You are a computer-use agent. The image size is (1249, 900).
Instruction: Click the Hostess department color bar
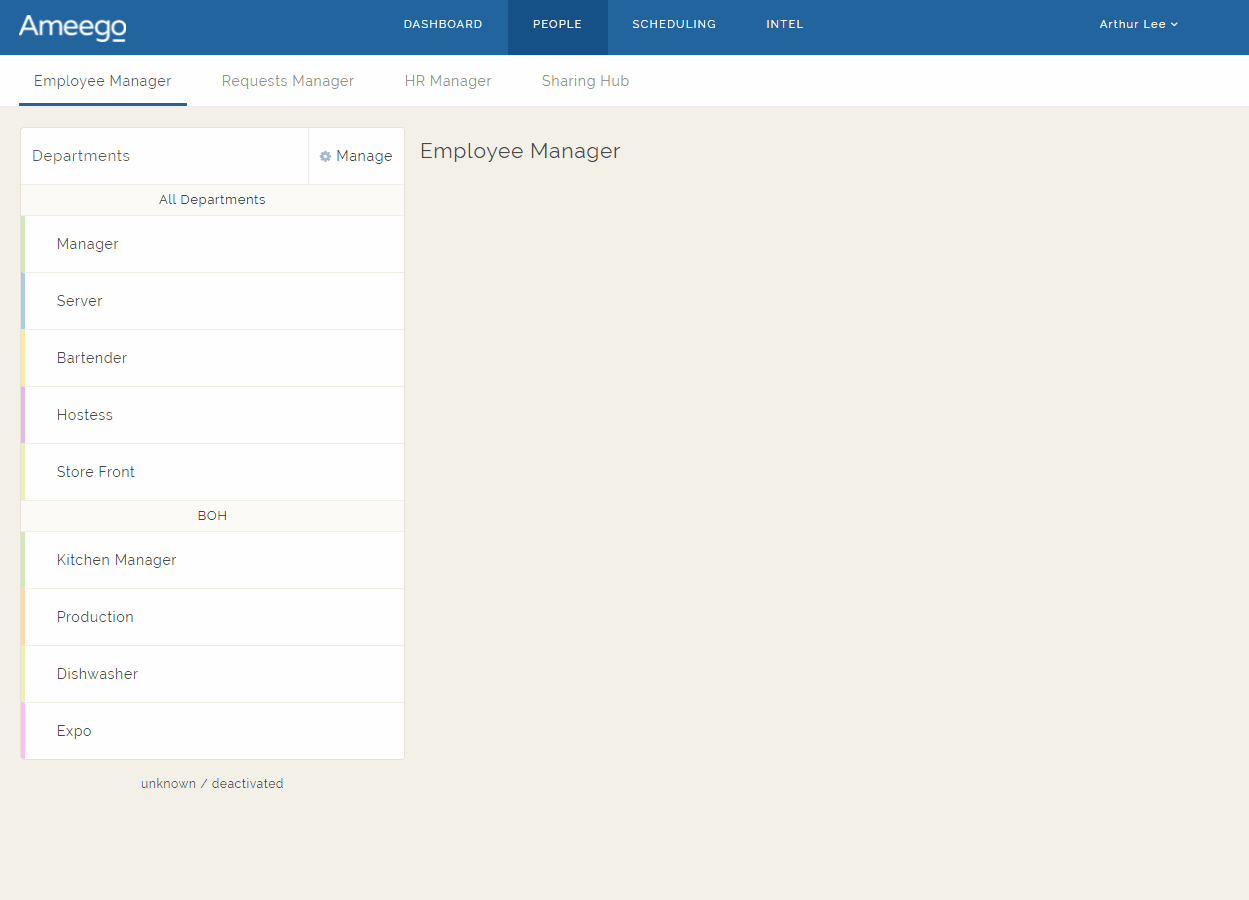pos(23,415)
